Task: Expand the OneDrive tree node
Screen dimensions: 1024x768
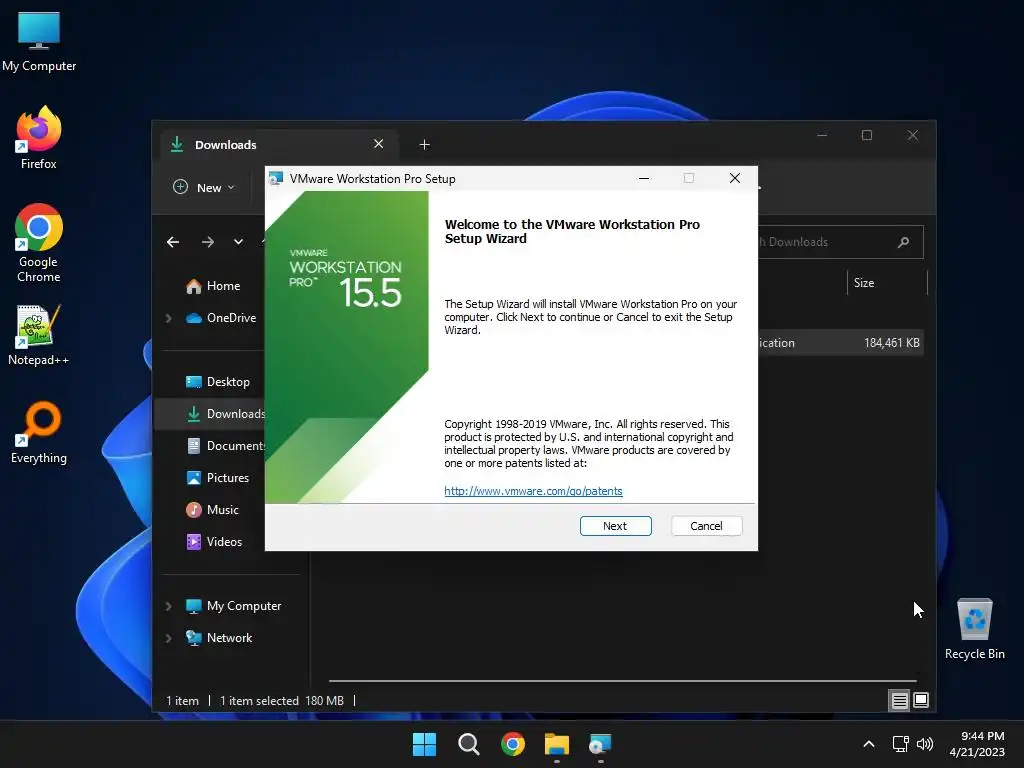Action: pos(168,318)
